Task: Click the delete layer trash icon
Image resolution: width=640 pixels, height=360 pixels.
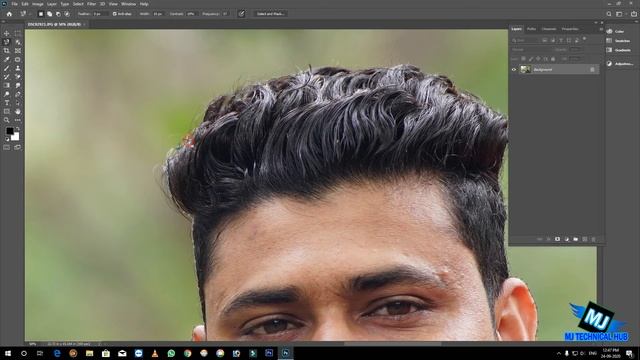Action: [593, 239]
